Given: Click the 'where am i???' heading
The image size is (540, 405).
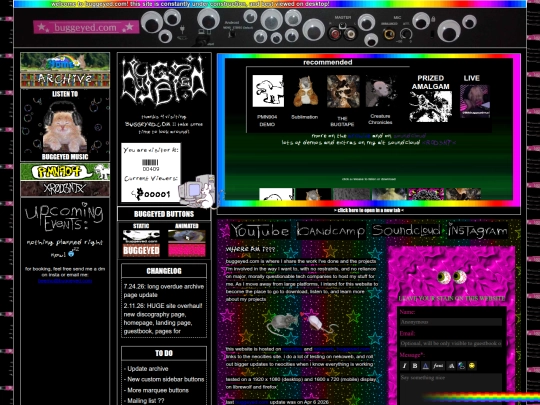Looking at the screenshot, I should pyautogui.click(x=250, y=249).
